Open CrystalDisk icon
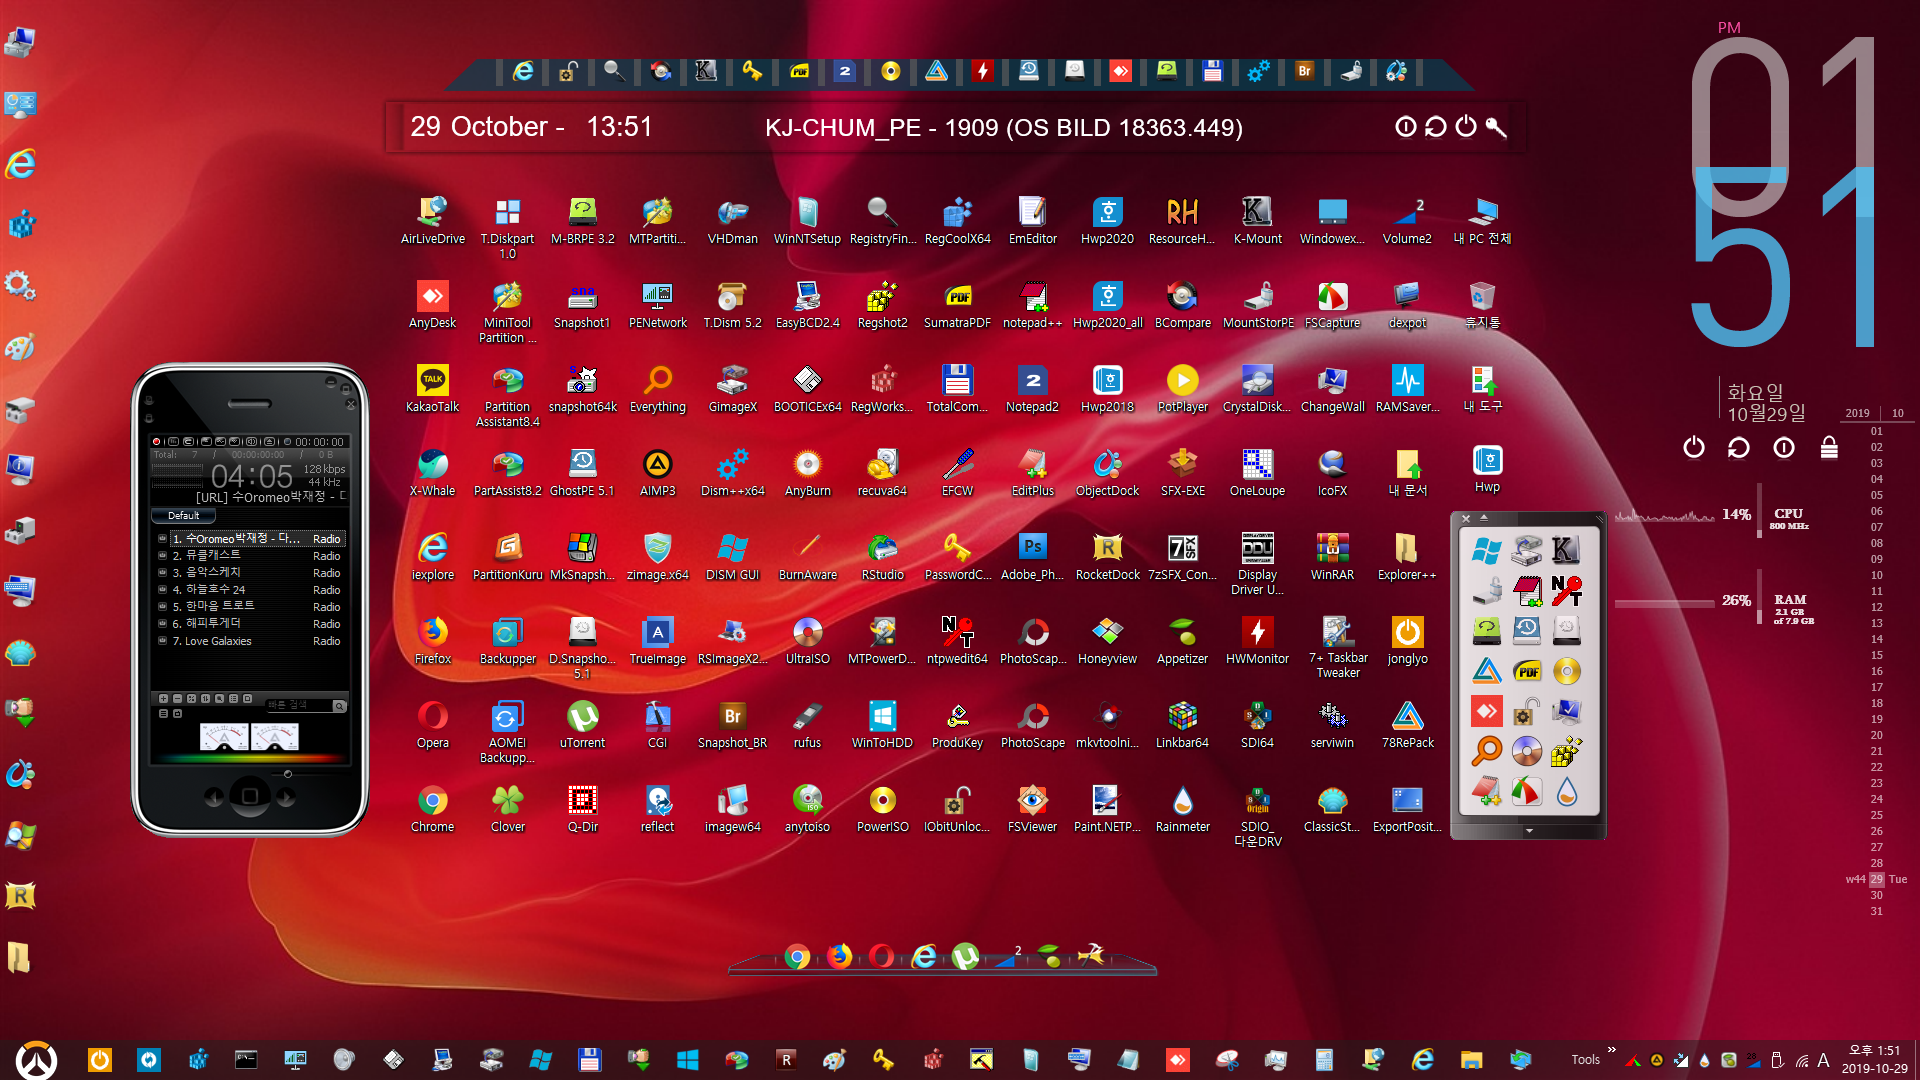This screenshot has height=1080, width=1920. coord(1257,388)
